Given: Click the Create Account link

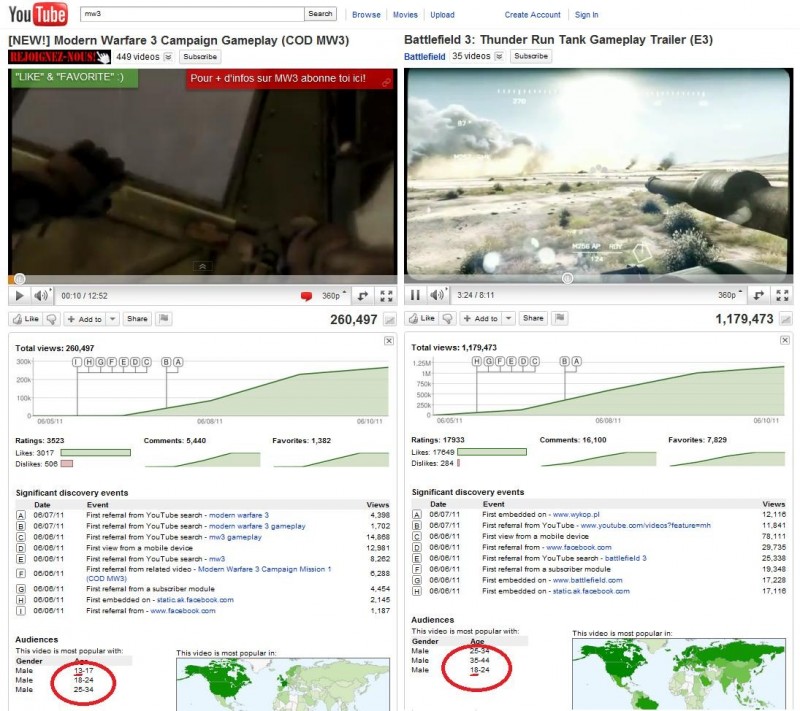Looking at the screenshot, I should (x=532, y=15).
